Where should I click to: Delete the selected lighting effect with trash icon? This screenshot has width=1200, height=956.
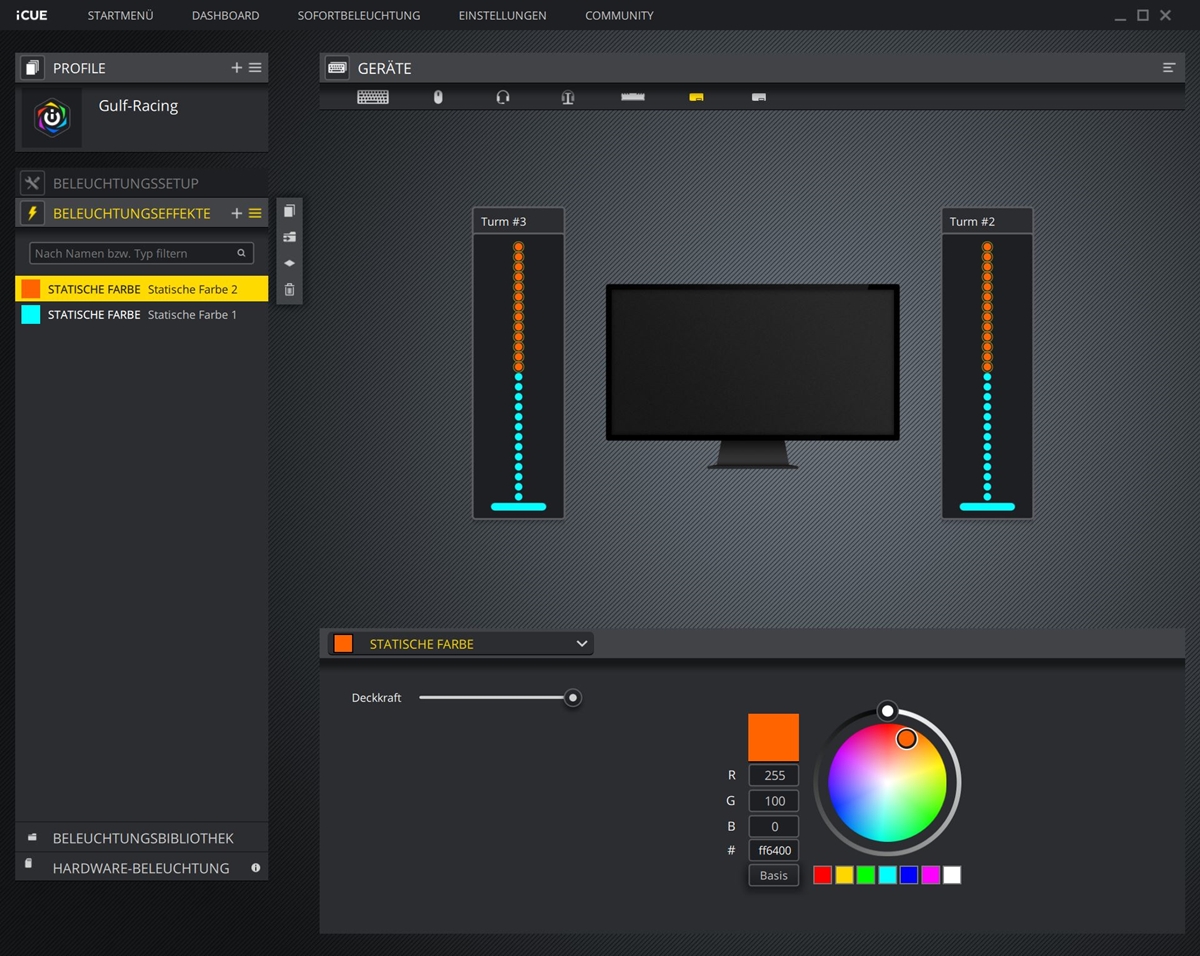(x=289, y=290)
